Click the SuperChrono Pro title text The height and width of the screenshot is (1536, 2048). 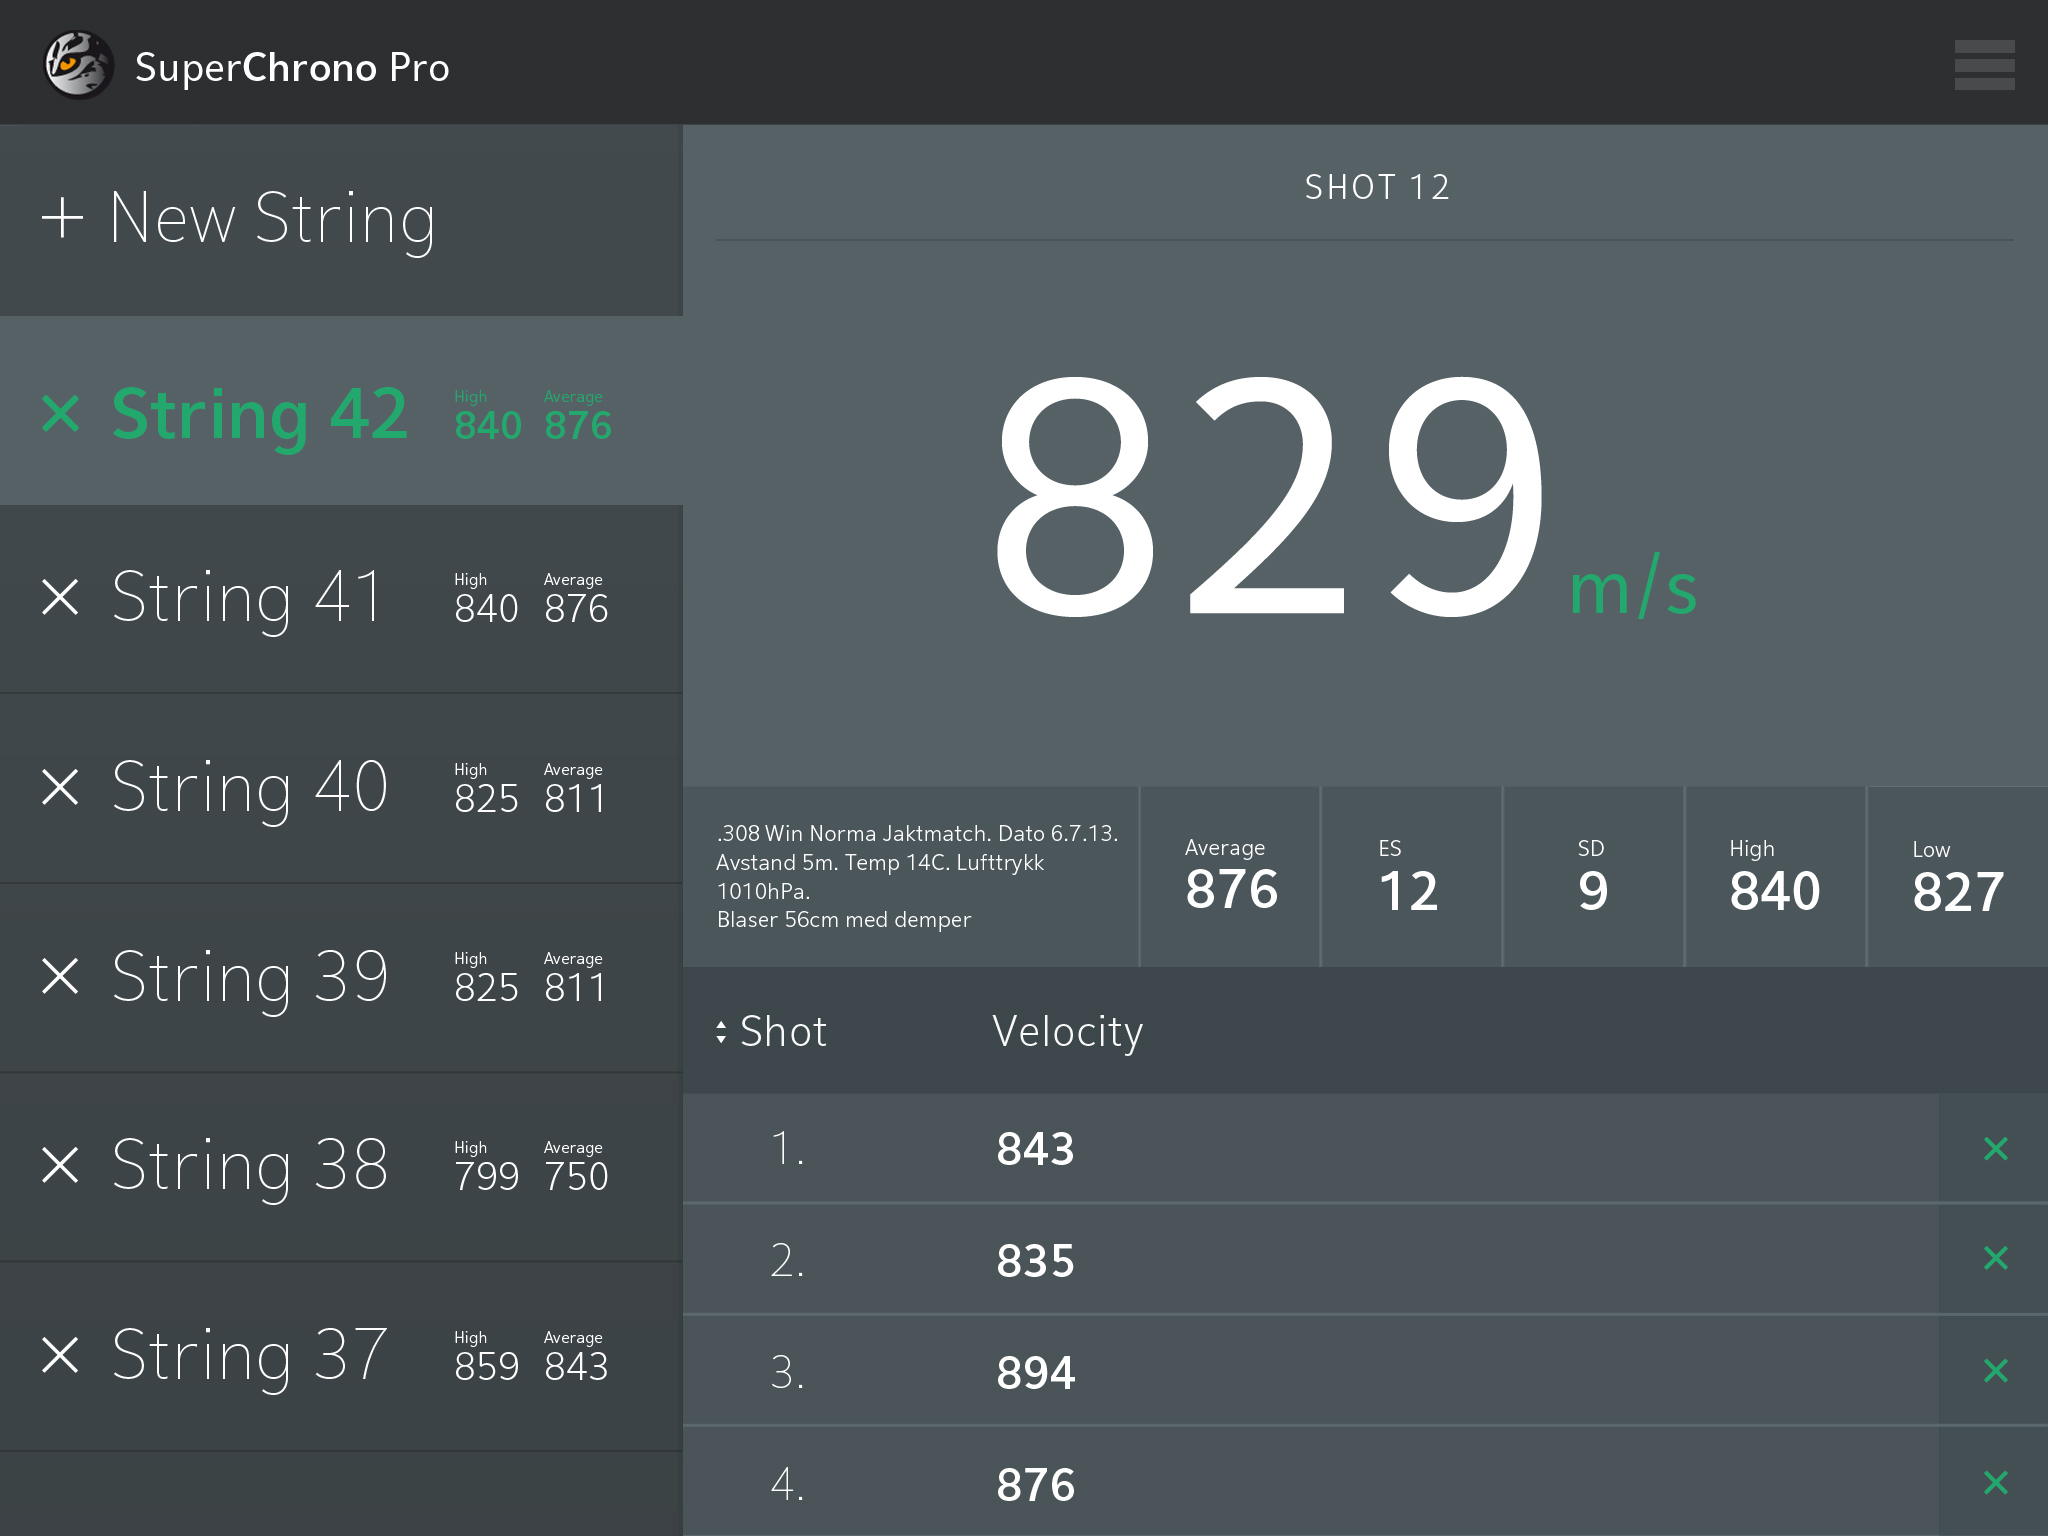click(x=292, y=68)
